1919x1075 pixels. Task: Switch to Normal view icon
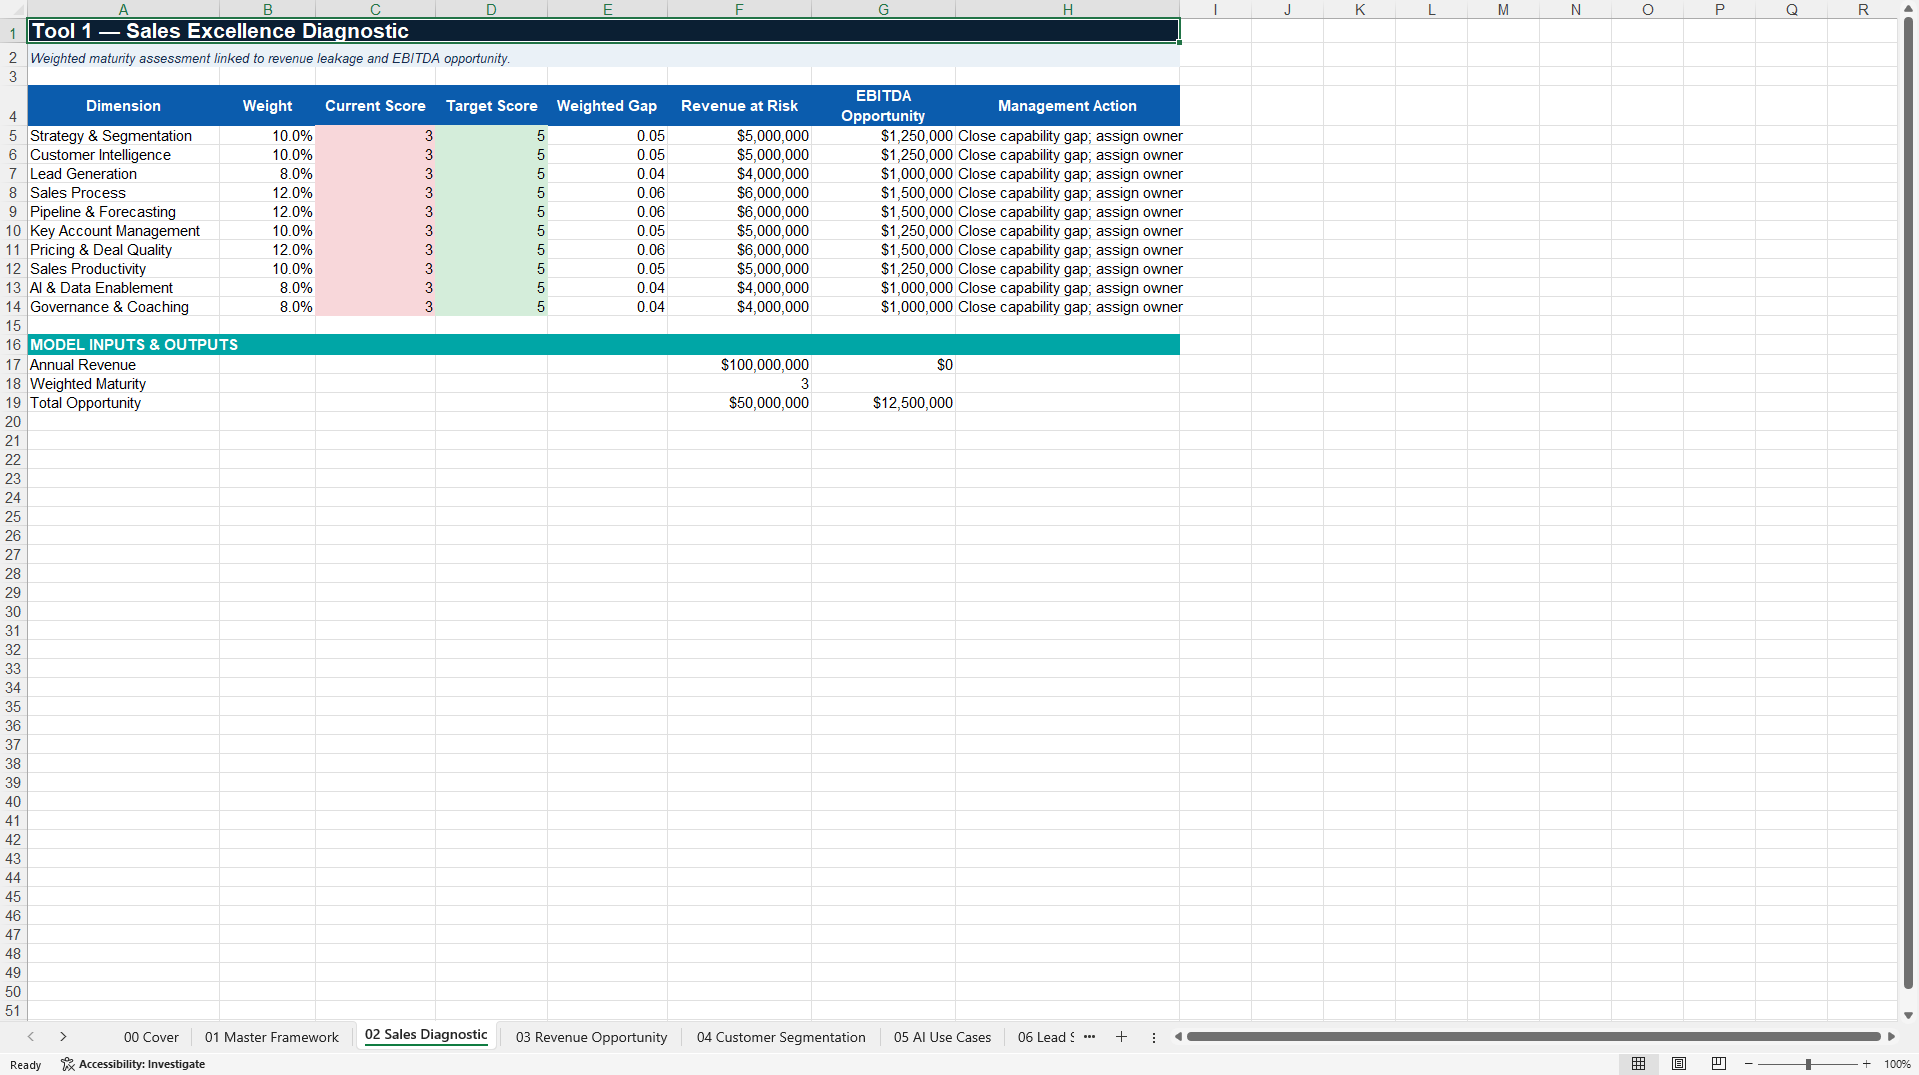click(x=1638, y=1064)
